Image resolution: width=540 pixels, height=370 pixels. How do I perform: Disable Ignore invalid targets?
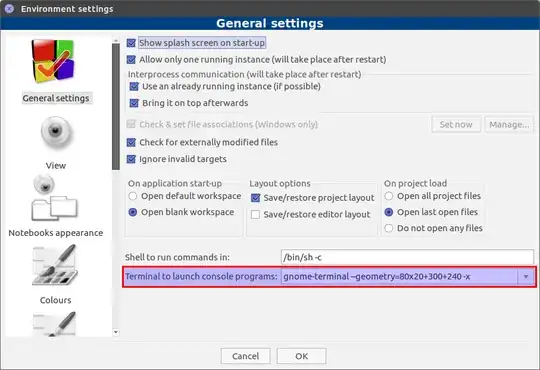(x=131, y=159)
